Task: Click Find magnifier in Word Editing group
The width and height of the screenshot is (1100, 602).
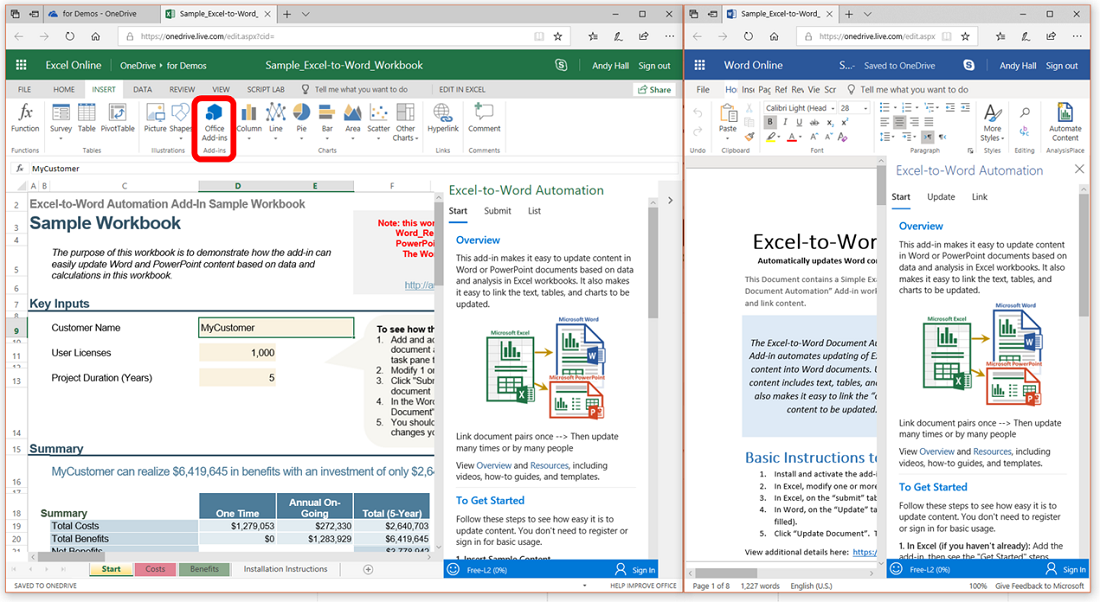Action: tap(1025, 112)
